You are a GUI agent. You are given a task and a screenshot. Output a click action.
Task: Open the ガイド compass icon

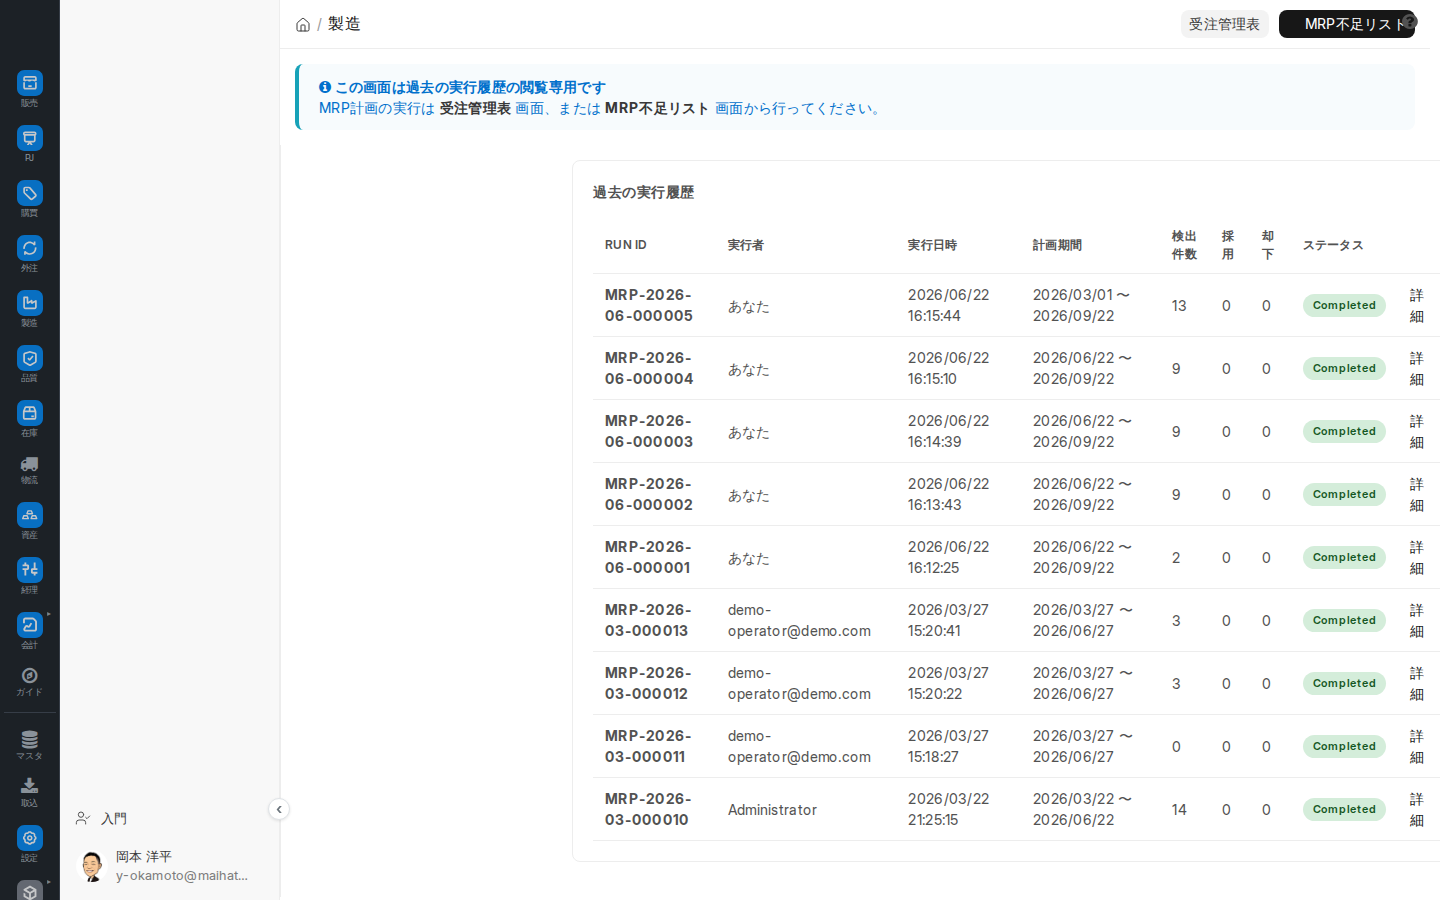[x=30, y=676]
